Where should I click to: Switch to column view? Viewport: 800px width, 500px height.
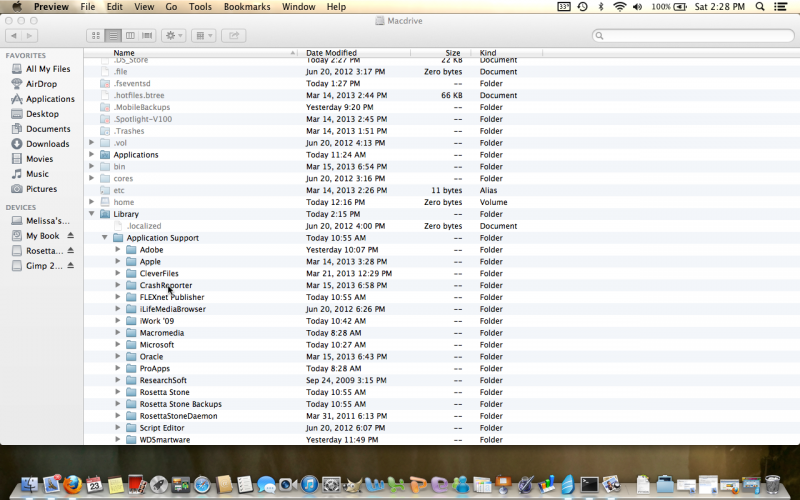tap(130, 35)
